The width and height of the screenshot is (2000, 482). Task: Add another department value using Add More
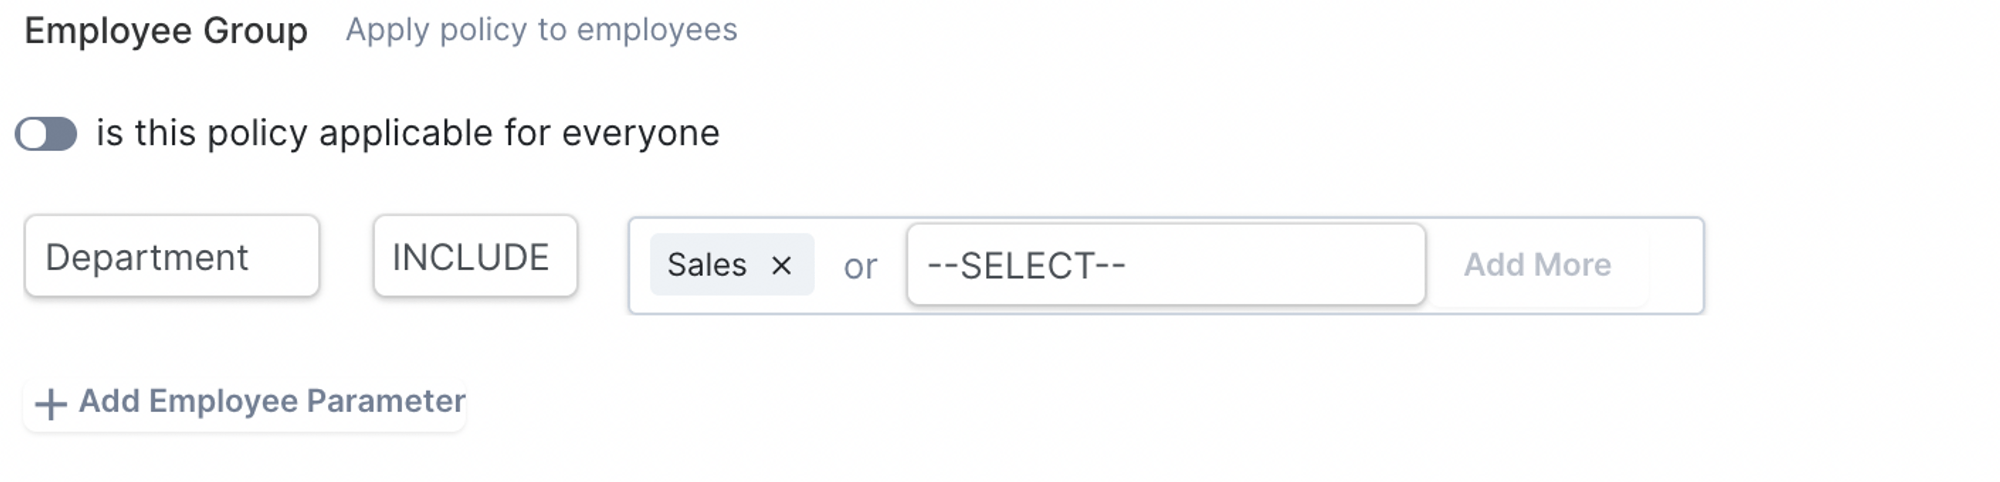[1537, 265]
